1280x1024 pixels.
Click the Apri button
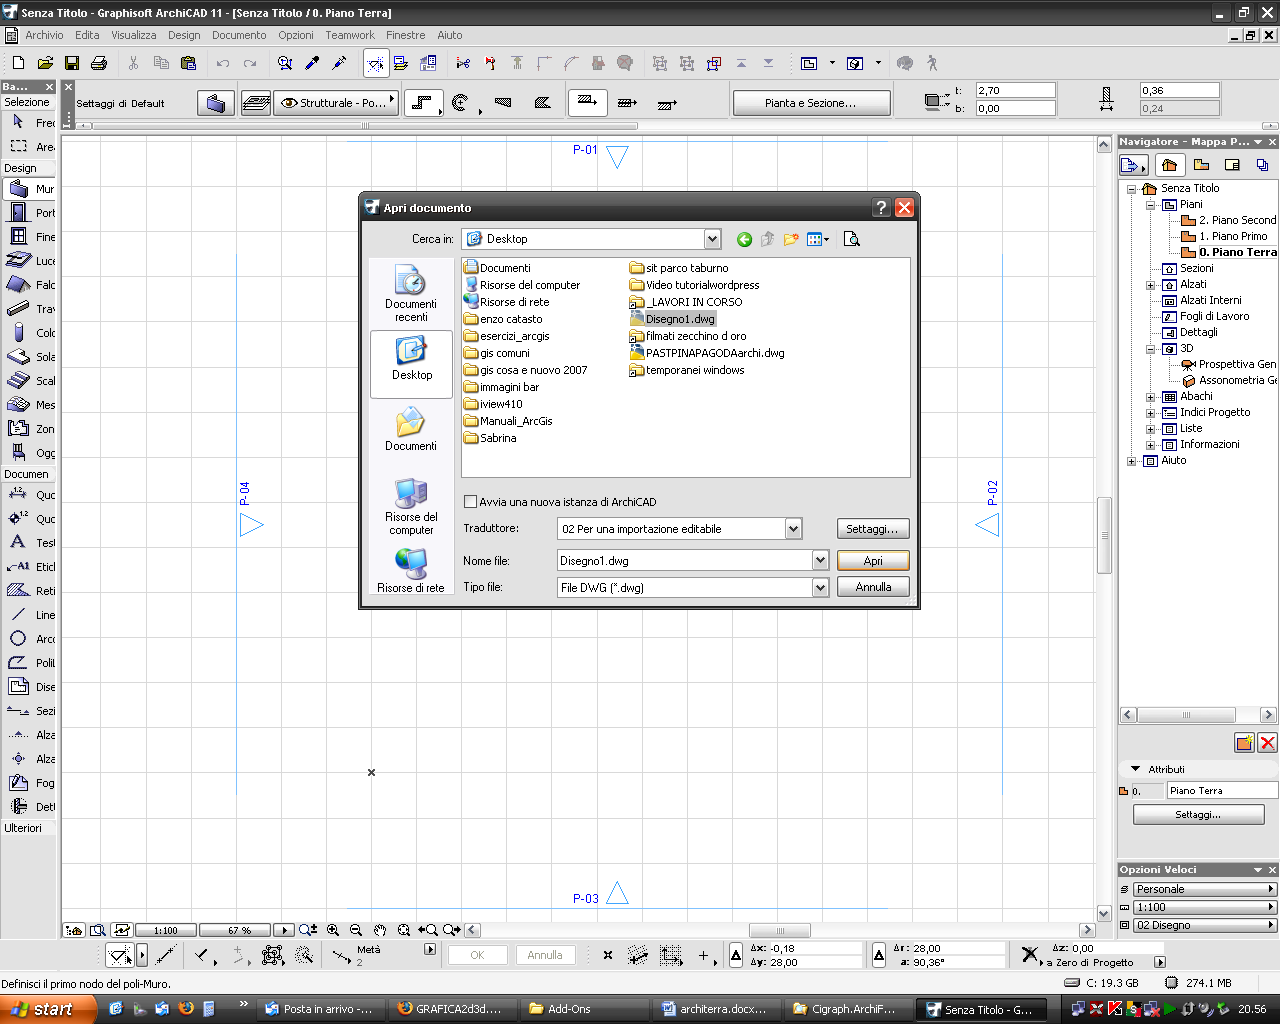point(873,561)
